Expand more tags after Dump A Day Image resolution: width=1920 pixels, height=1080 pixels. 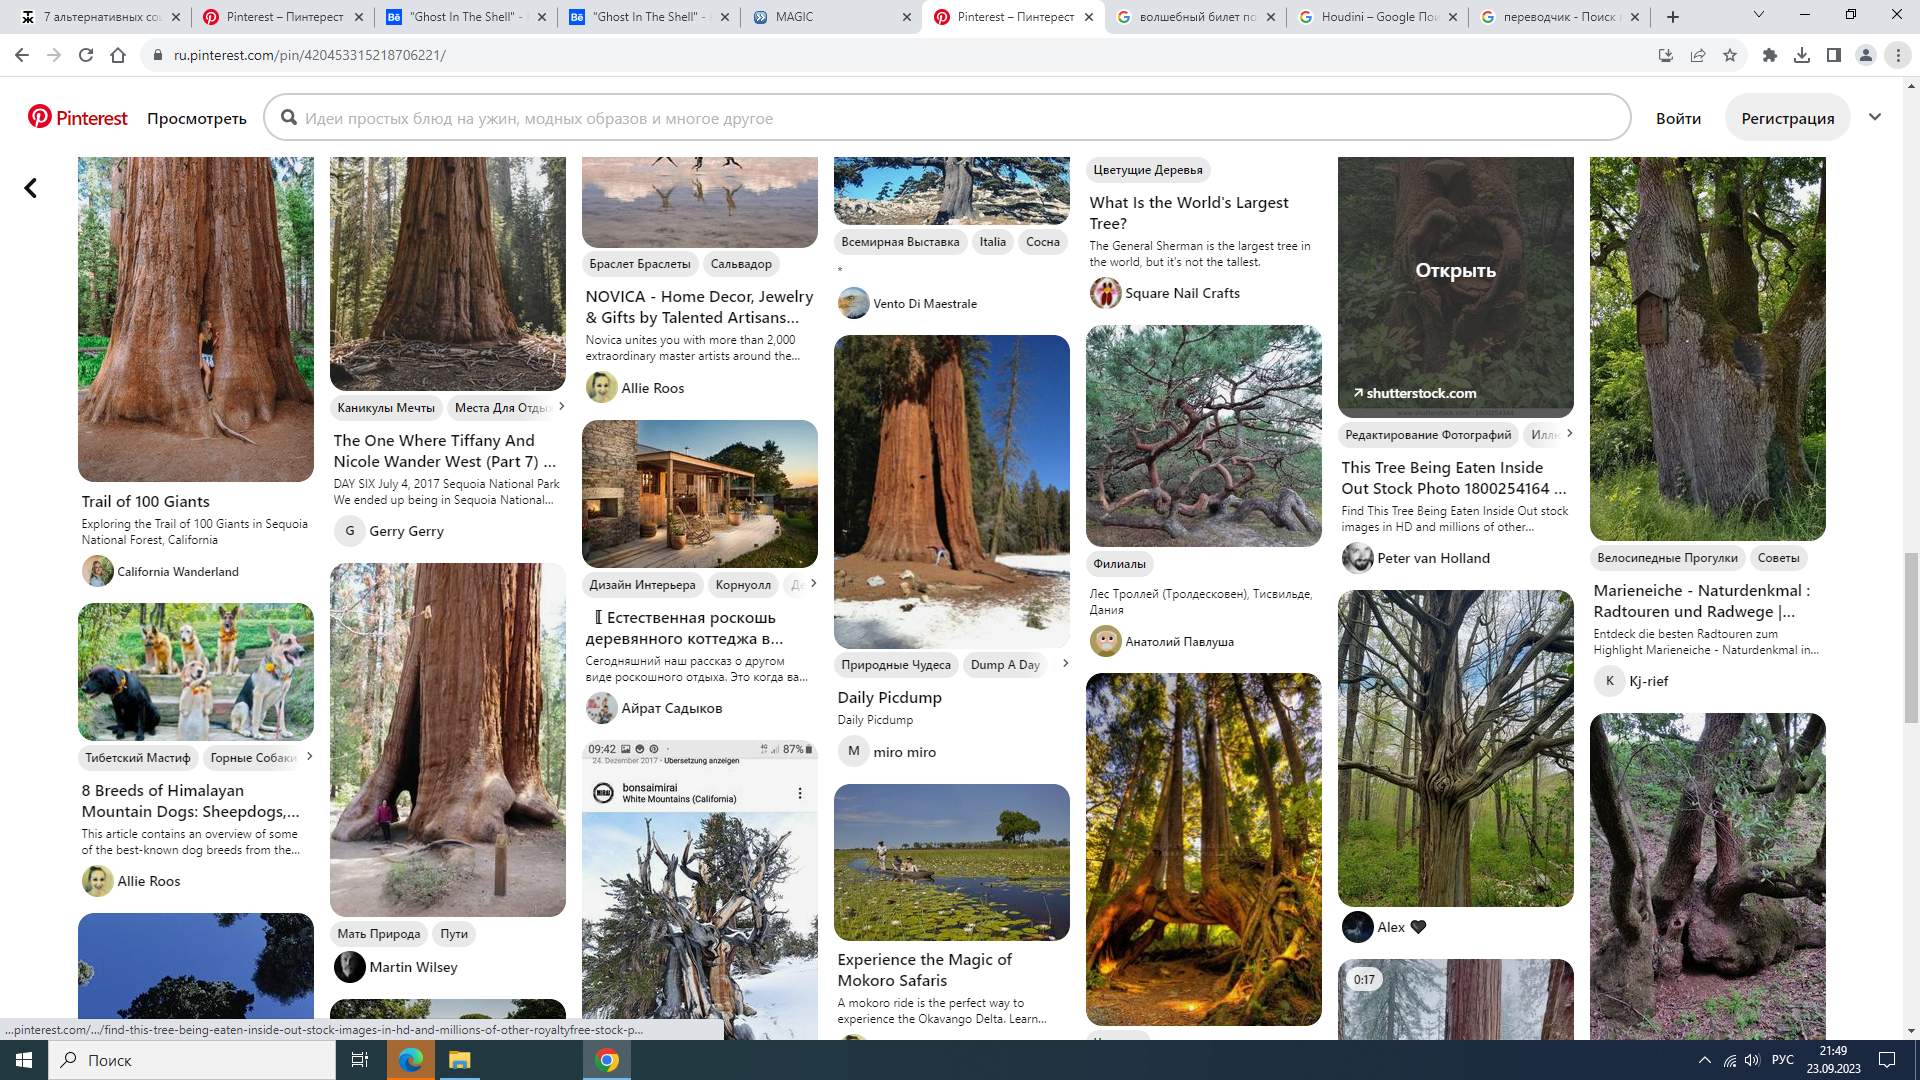click(x=1065, y=663)
